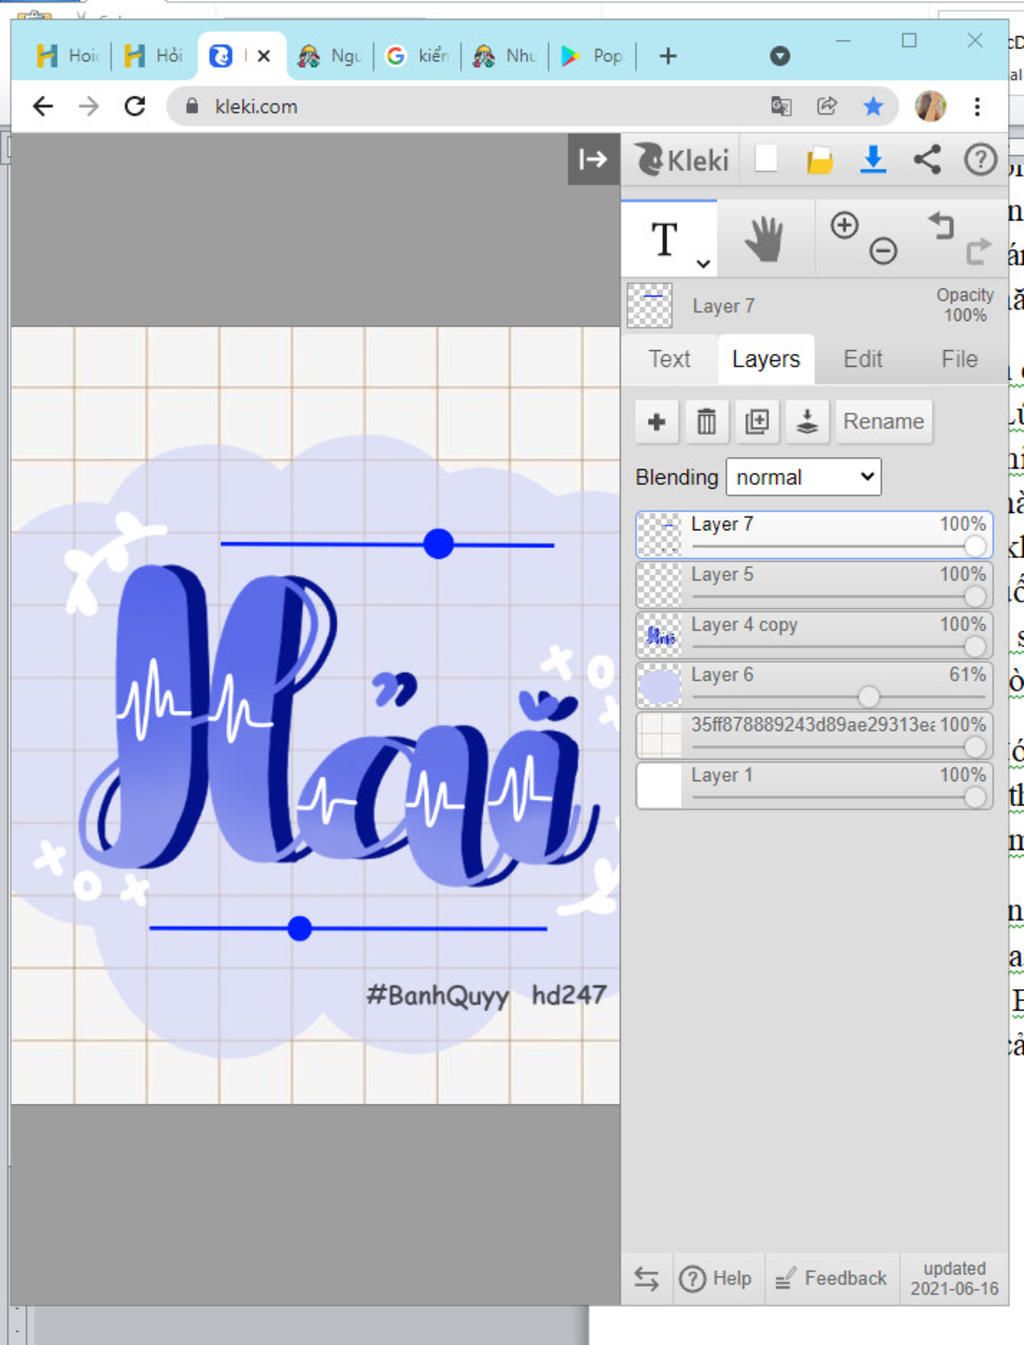
Task: Click the zoom out magnifier icon
Action: 883,251
